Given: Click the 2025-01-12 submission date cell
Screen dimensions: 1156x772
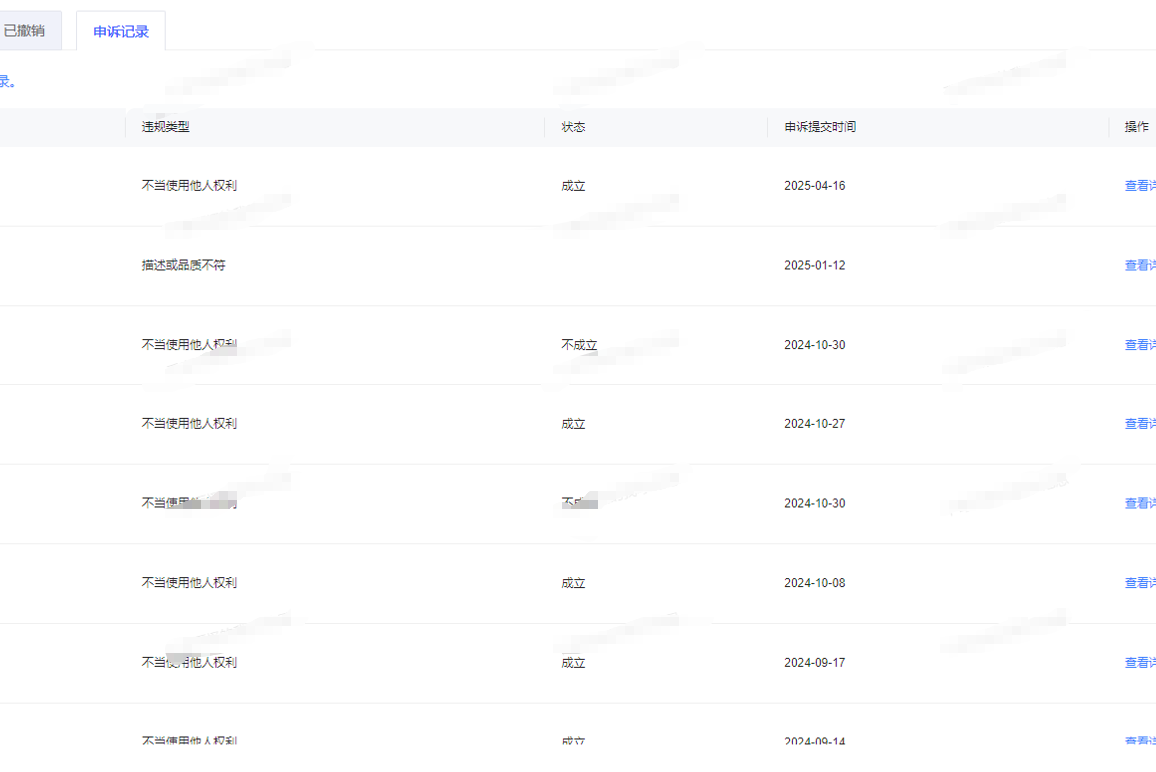Looking at the screenshot, I should [x=814, y=265].
